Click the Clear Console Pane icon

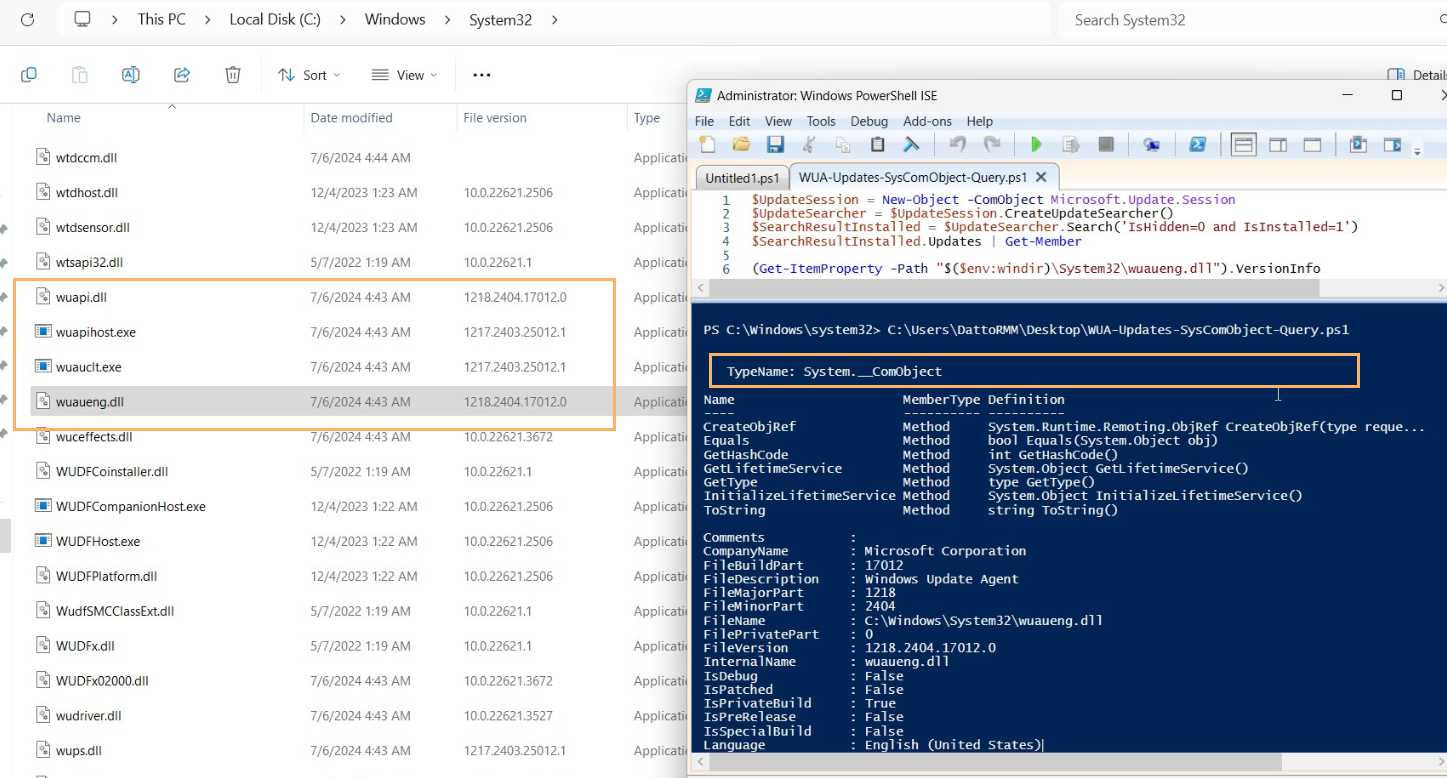(x=911, y=145)
